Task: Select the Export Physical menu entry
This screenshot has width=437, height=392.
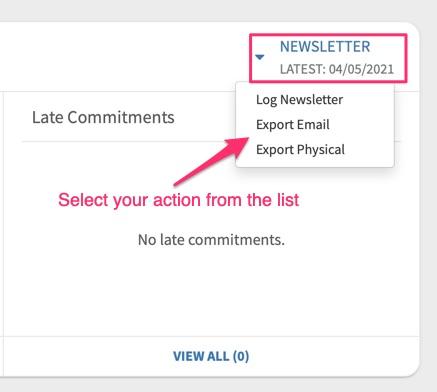Action: 300,150
